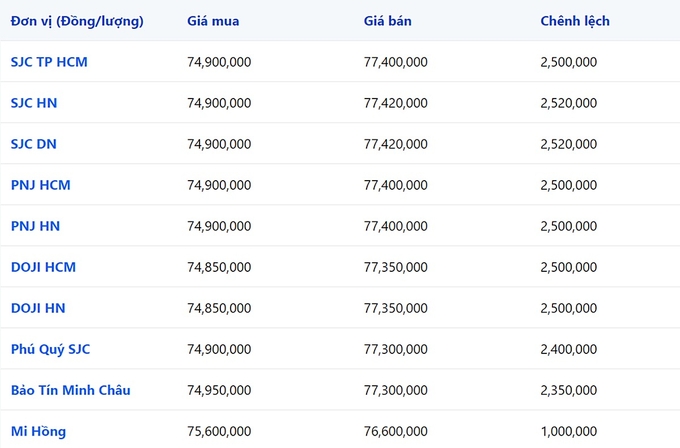Select Phú Quý SJC sell price 77,300,000
Viewport: 680px width, 448px height.
pos(396,350)
